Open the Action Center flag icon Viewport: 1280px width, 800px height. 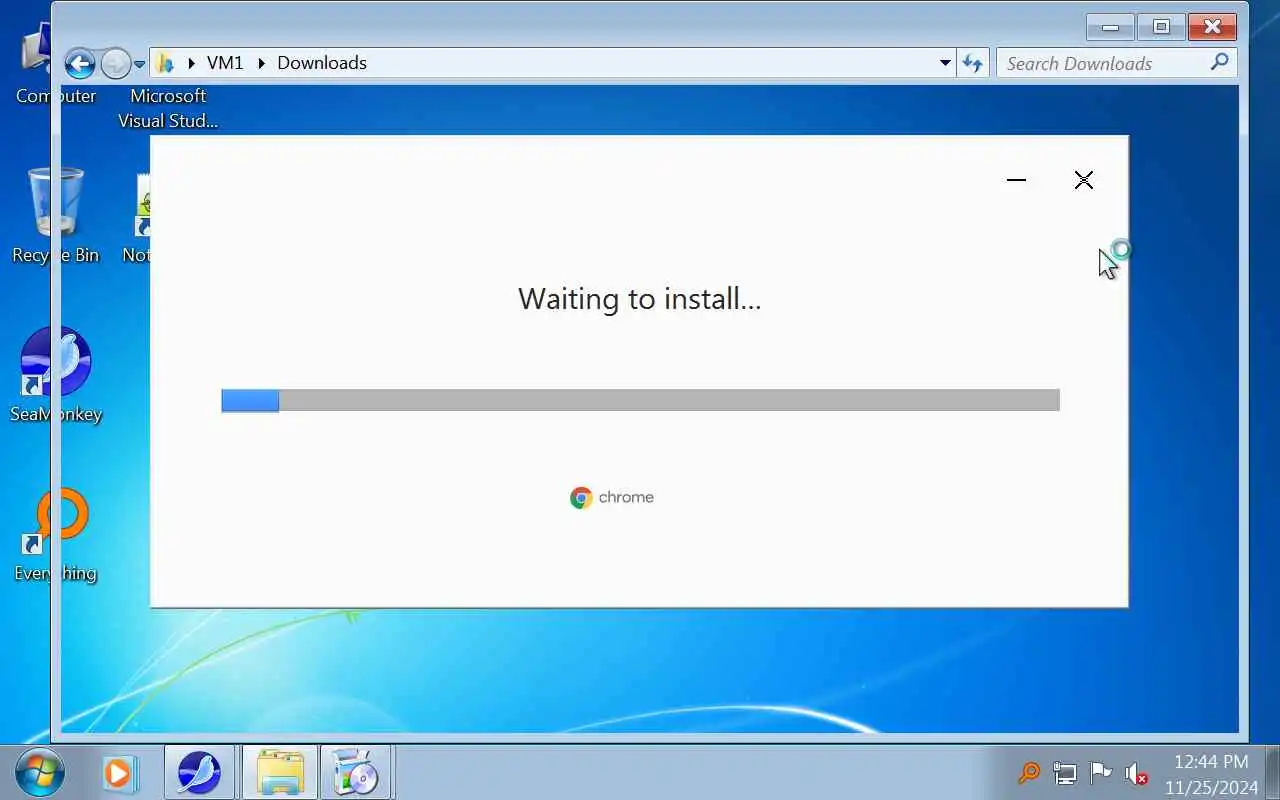point(1100,773)
